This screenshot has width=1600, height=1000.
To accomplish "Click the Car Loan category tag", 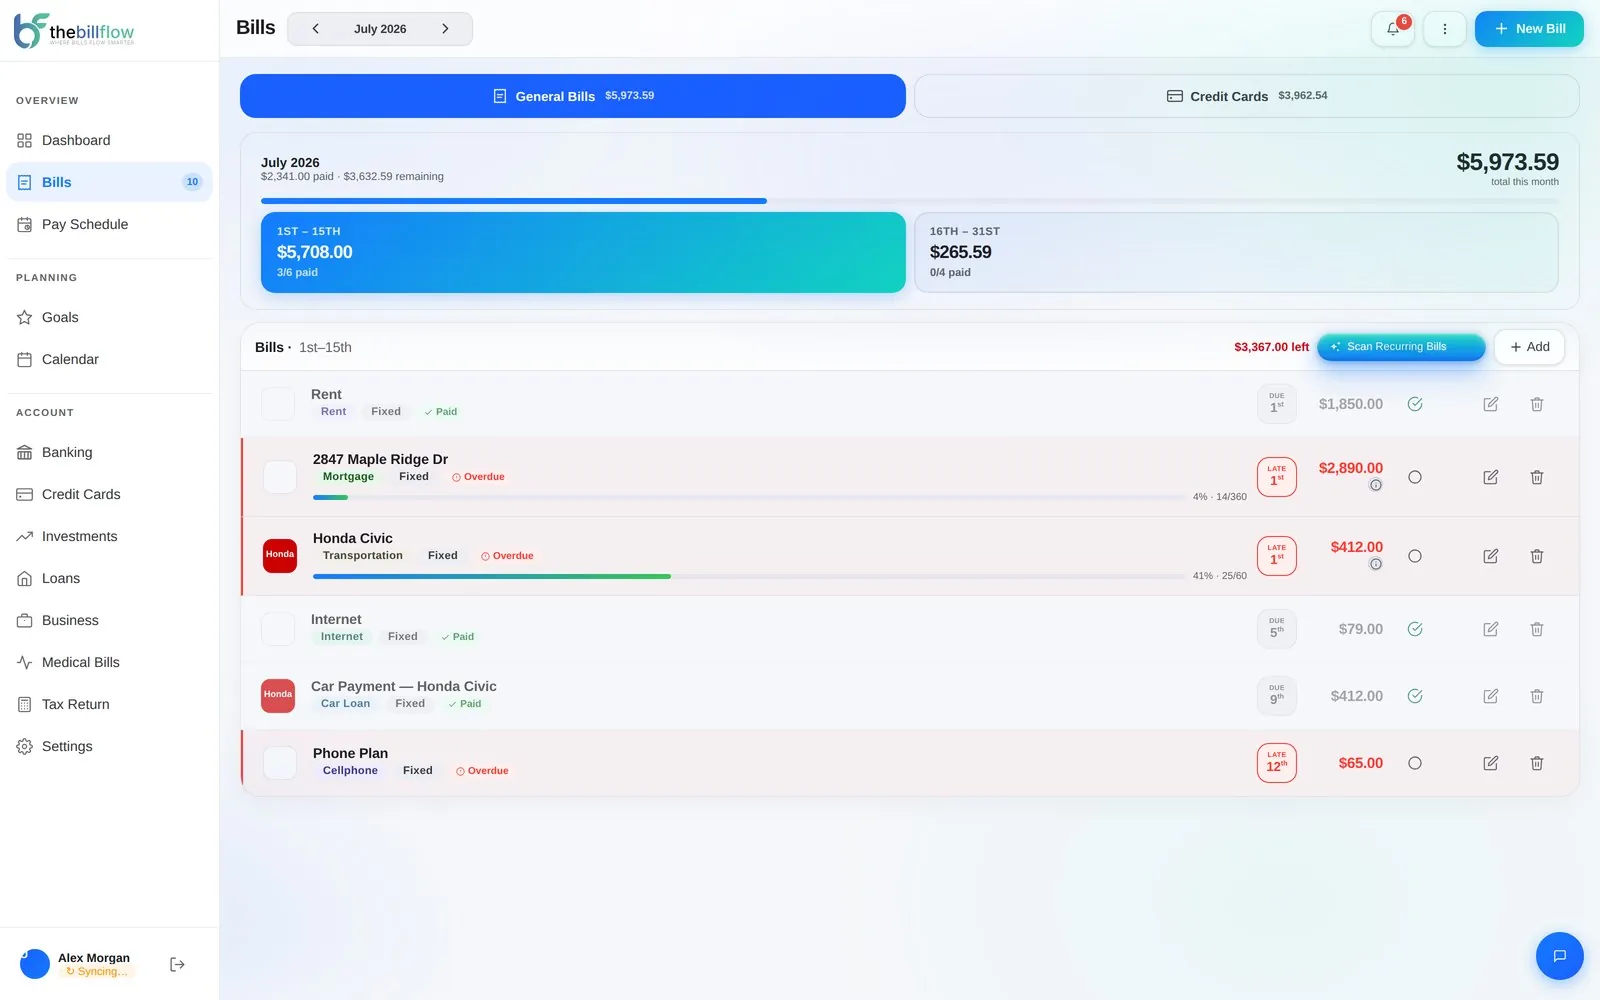I will tap(345, 704).
